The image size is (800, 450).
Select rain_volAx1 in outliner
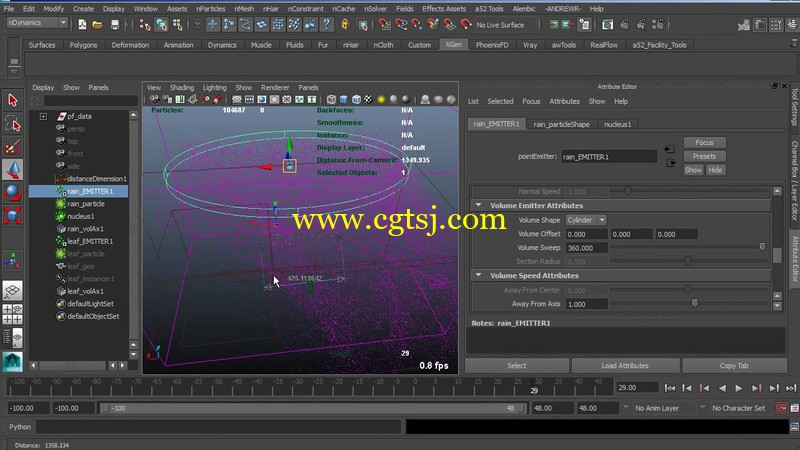tap(86, 229)
